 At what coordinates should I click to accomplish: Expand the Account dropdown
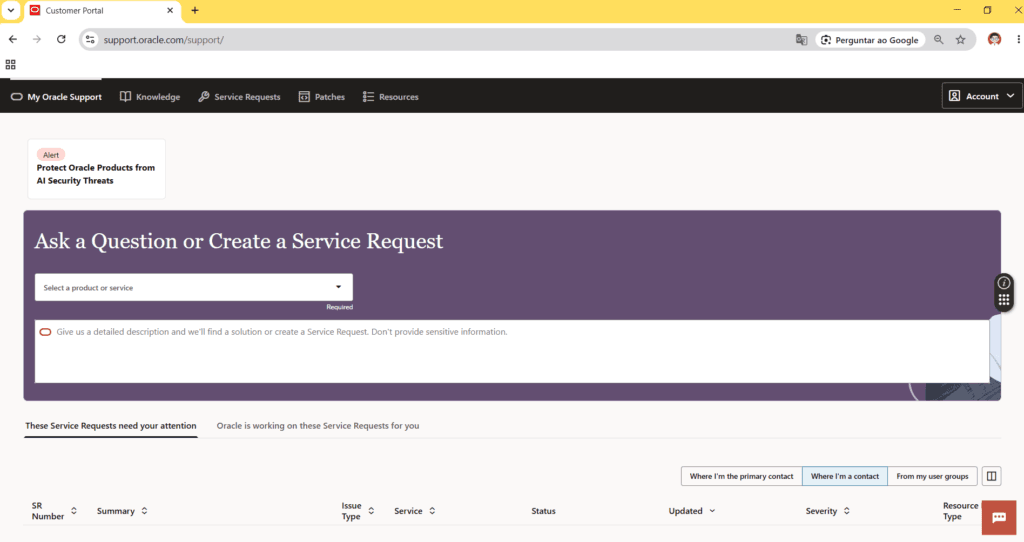pyautogui.click(x=982, y=96)
